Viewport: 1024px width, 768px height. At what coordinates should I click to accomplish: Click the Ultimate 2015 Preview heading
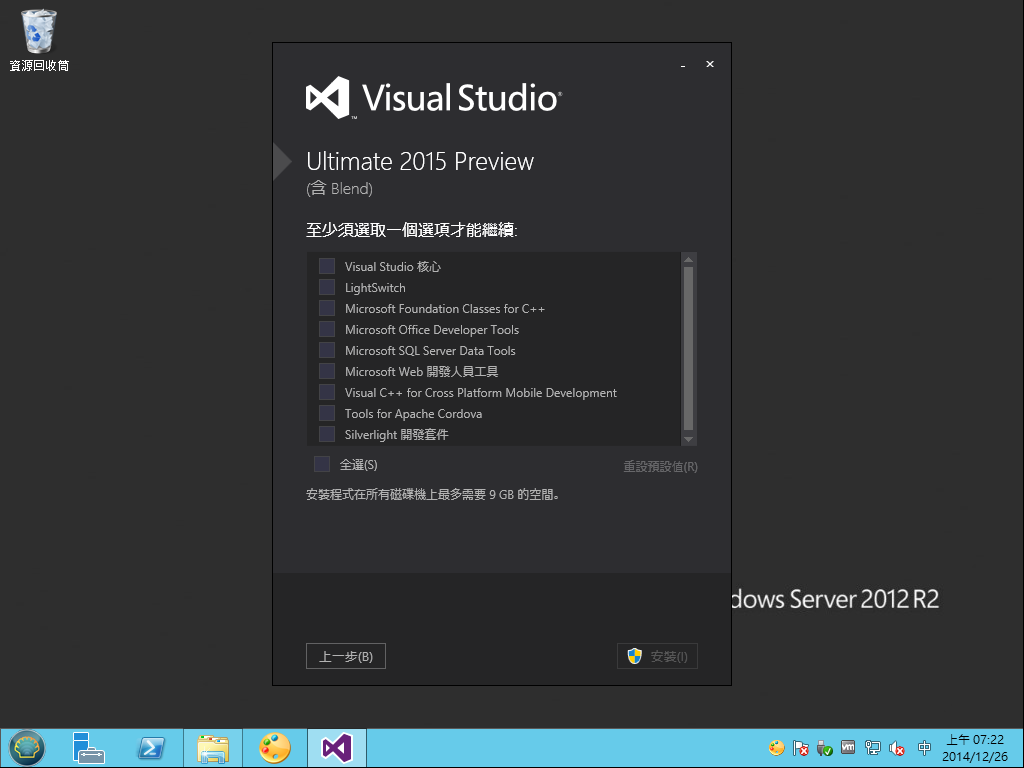pos(420,161)
